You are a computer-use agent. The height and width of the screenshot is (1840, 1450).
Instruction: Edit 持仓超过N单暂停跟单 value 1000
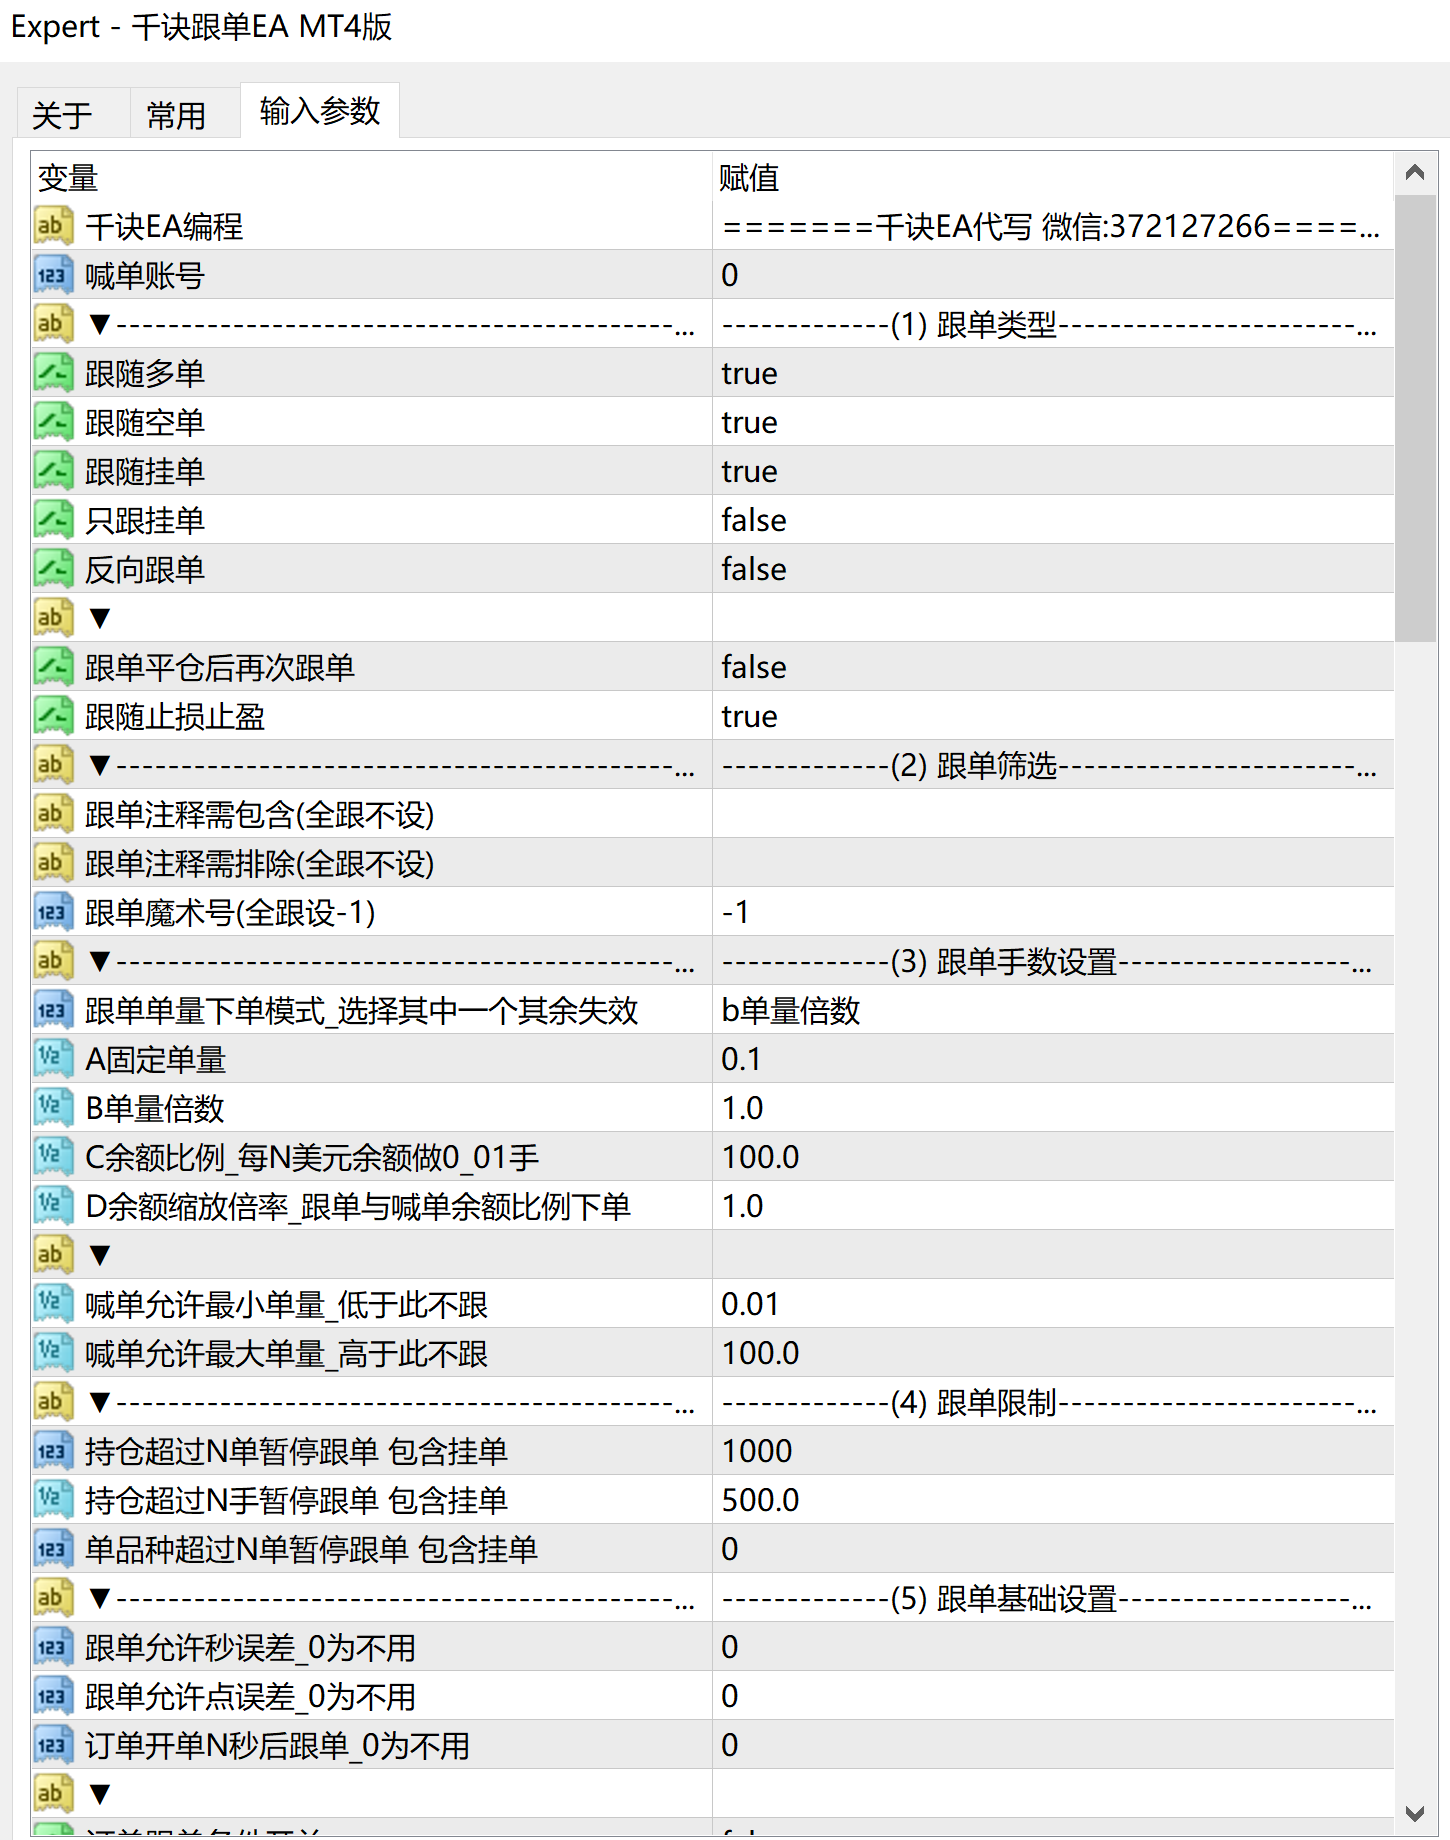1053,1451
